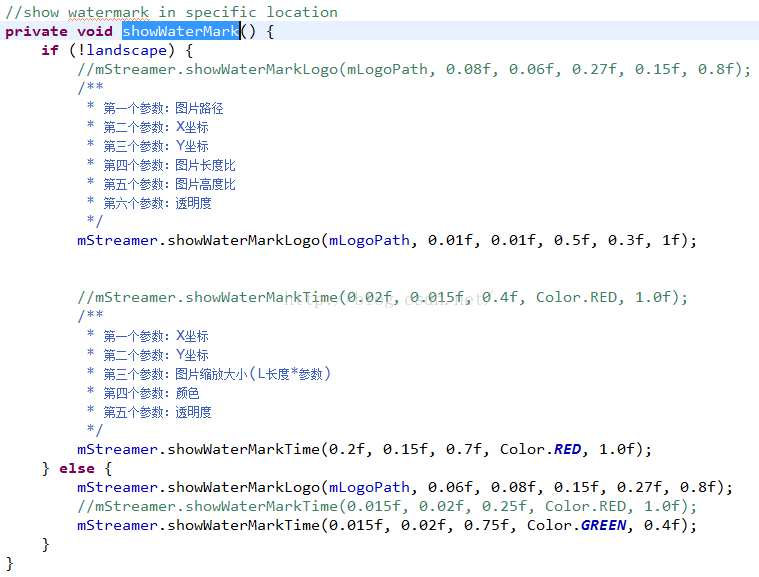Click the "0.7f" argument in showWaterMarkTime call
759x577 pixels.
click(463, 449)
